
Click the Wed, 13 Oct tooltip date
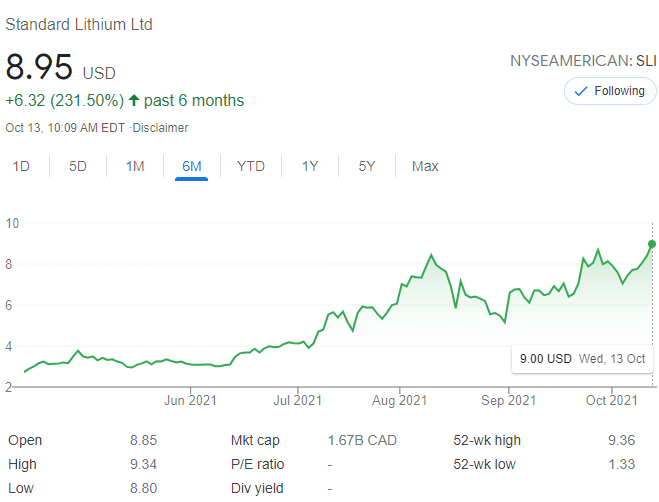coord(612,359)
